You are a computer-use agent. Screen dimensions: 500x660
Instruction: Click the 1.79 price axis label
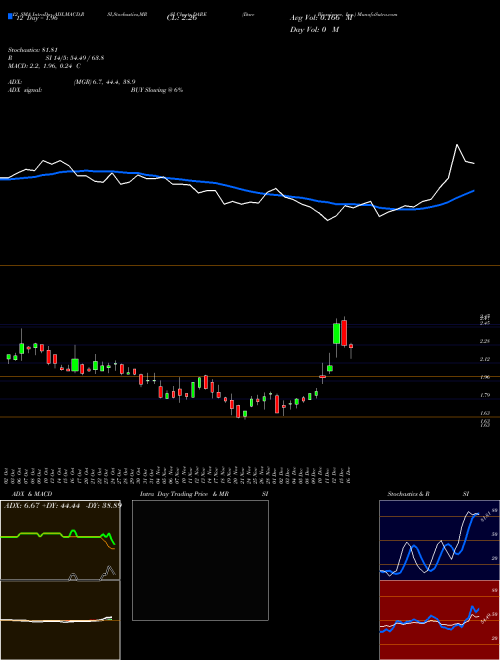tap(485, 395)
